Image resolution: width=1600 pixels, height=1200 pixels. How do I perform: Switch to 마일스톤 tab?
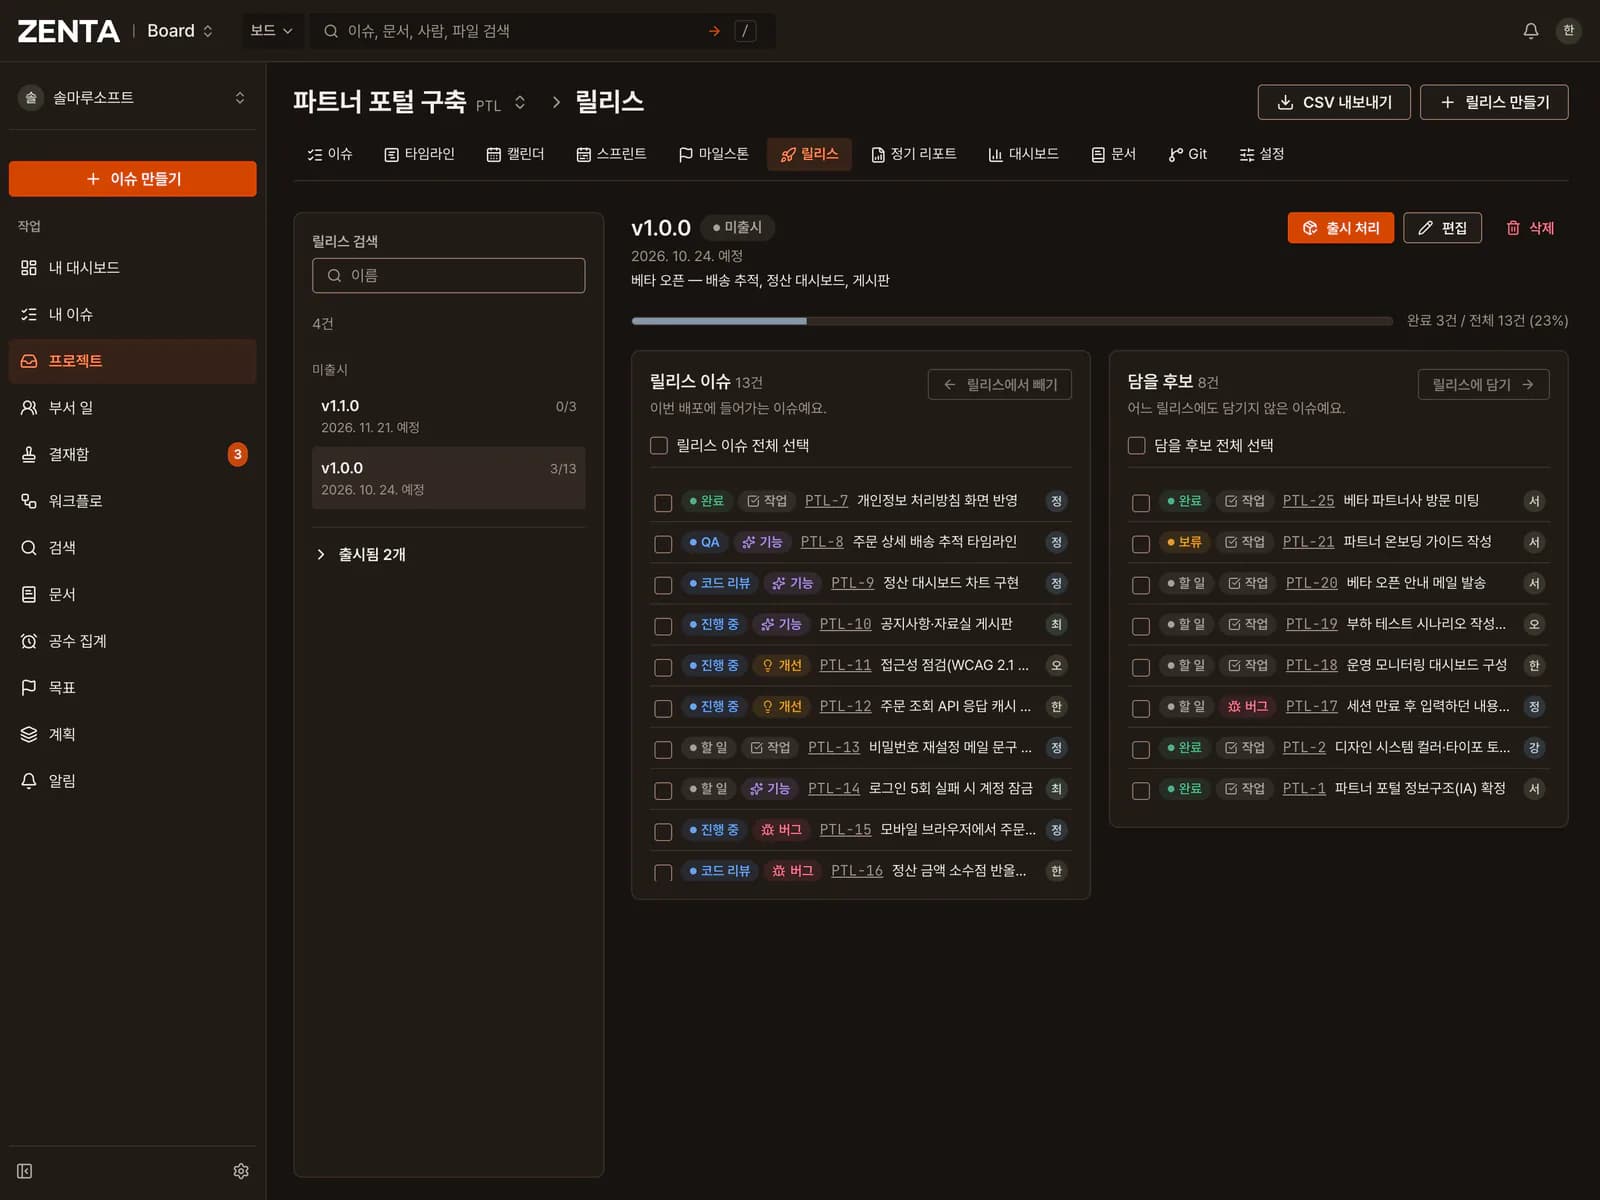[x=713, y=154]
